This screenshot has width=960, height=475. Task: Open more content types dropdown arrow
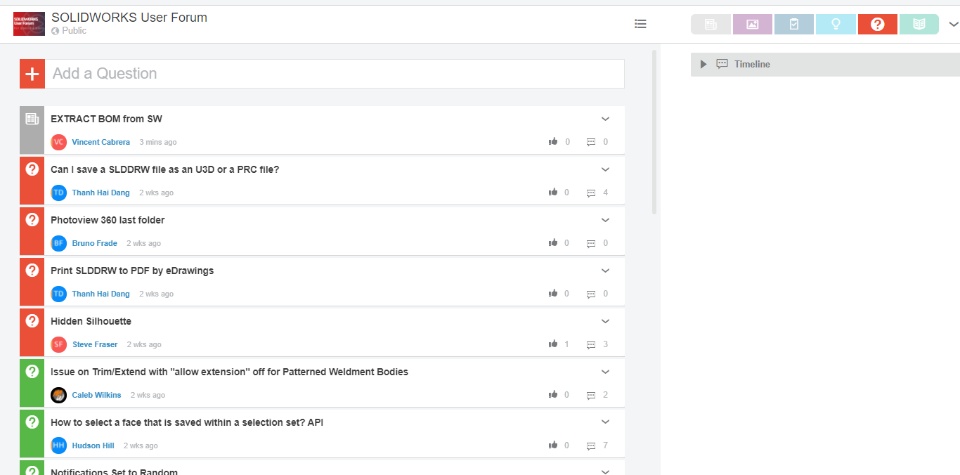pyautogui.click(x=952, y=24)
